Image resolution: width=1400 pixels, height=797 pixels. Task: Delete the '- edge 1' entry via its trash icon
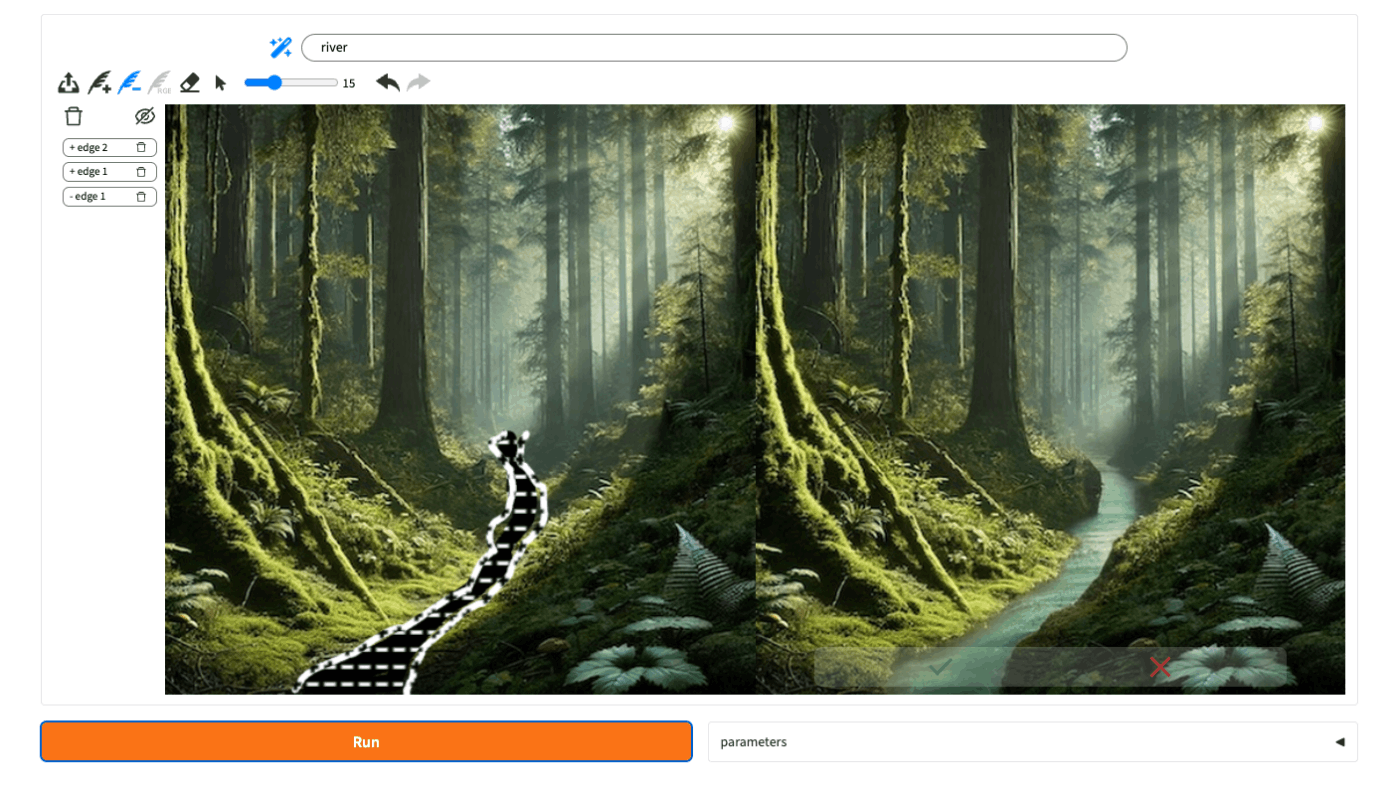point(141,196)
